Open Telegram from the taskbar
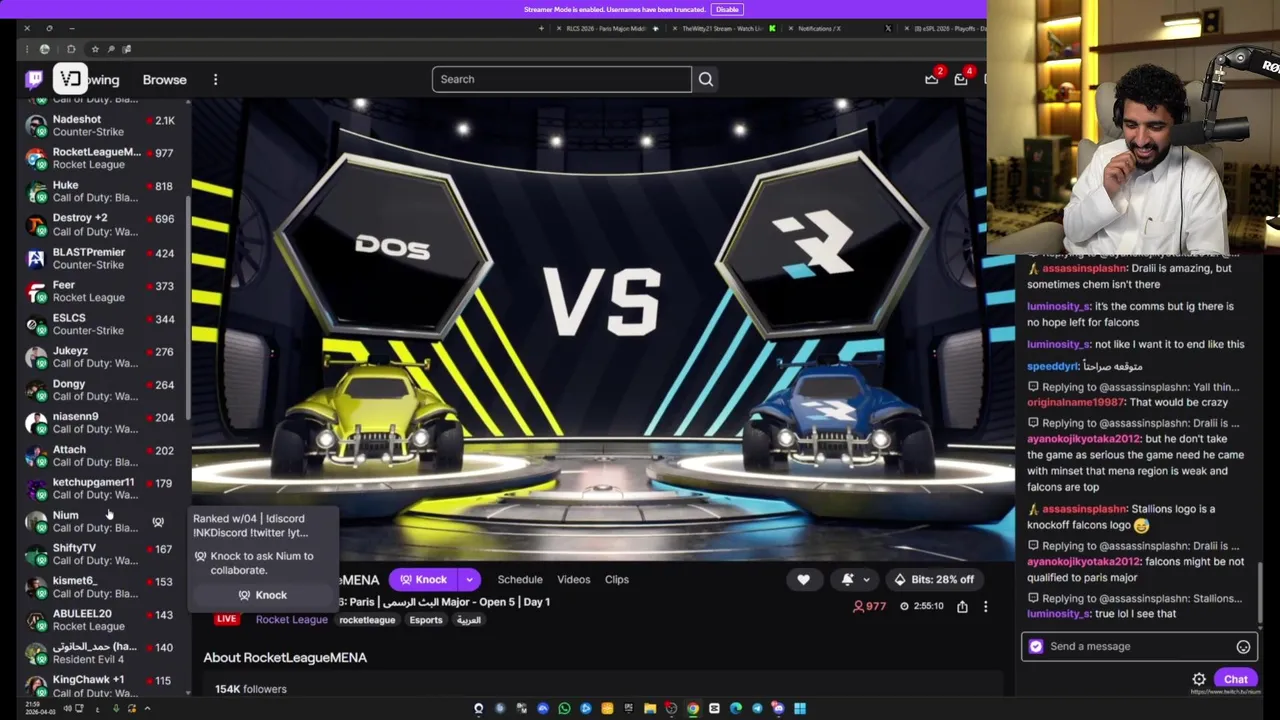This screenshot has height=720, width=1280. pos(757,708)
